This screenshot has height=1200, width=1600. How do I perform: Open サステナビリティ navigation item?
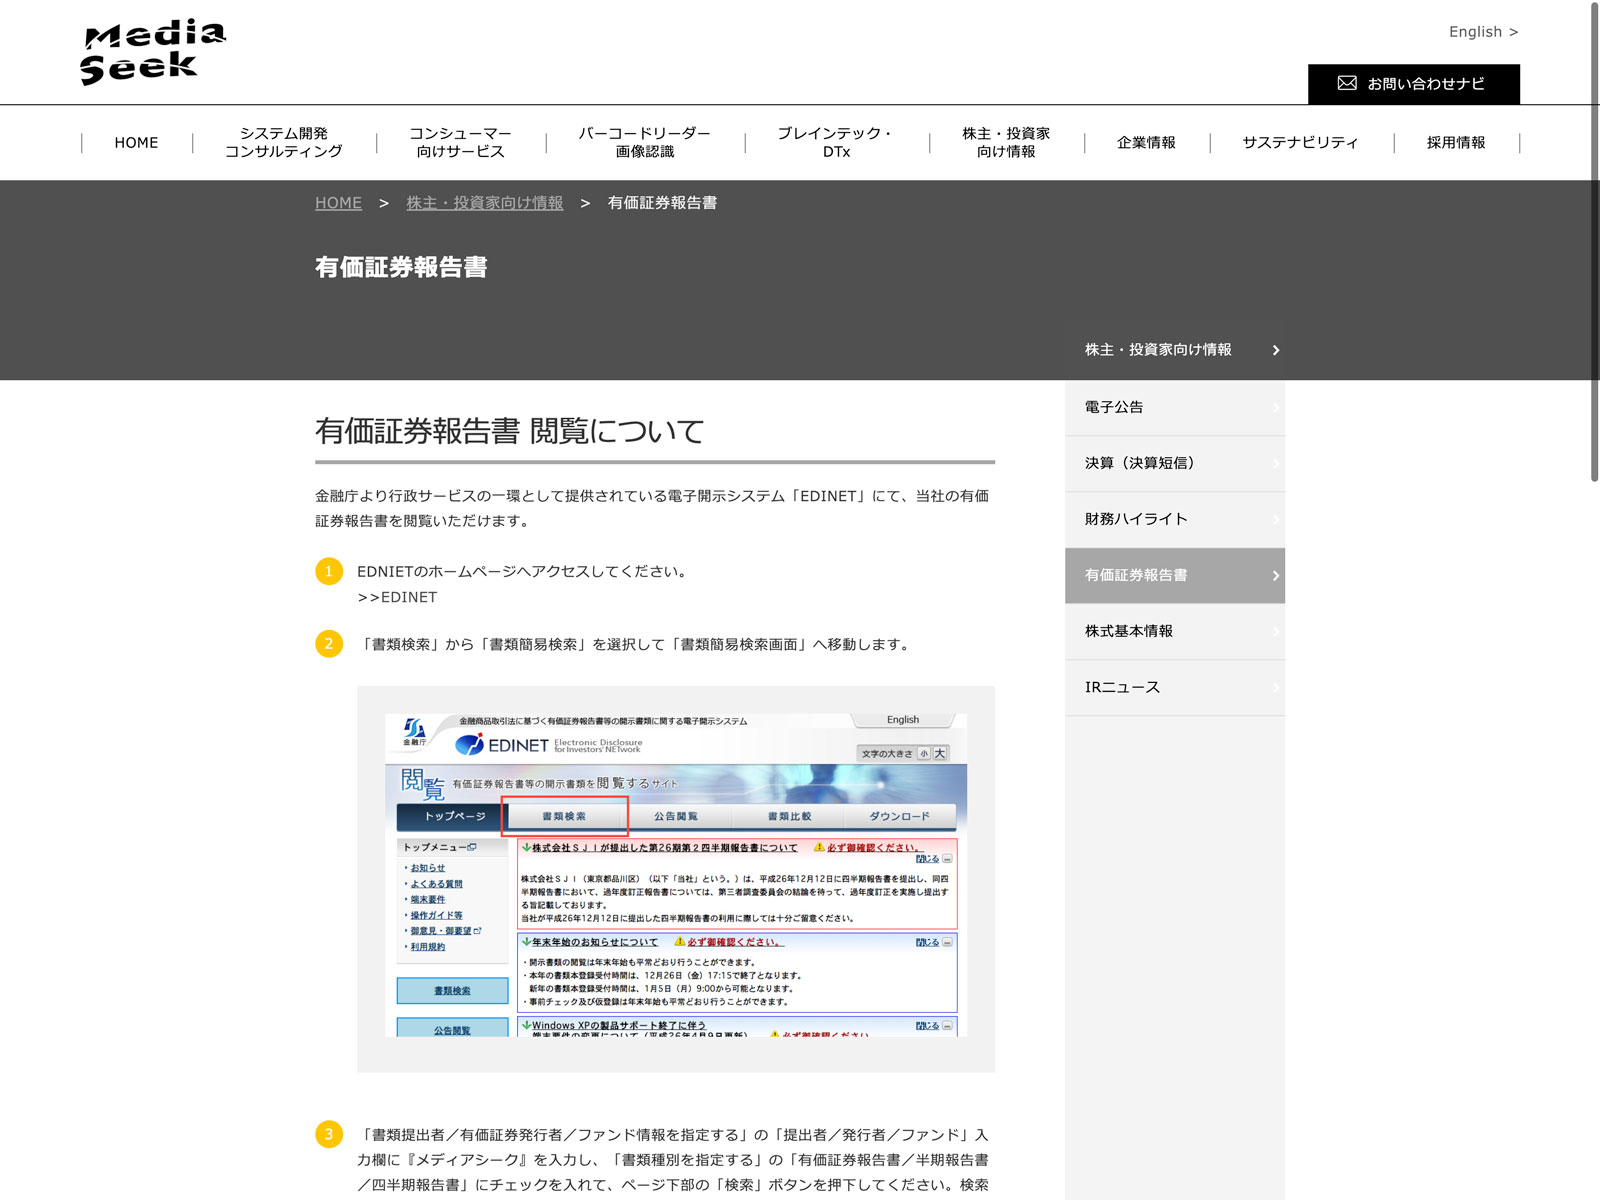1300,143
